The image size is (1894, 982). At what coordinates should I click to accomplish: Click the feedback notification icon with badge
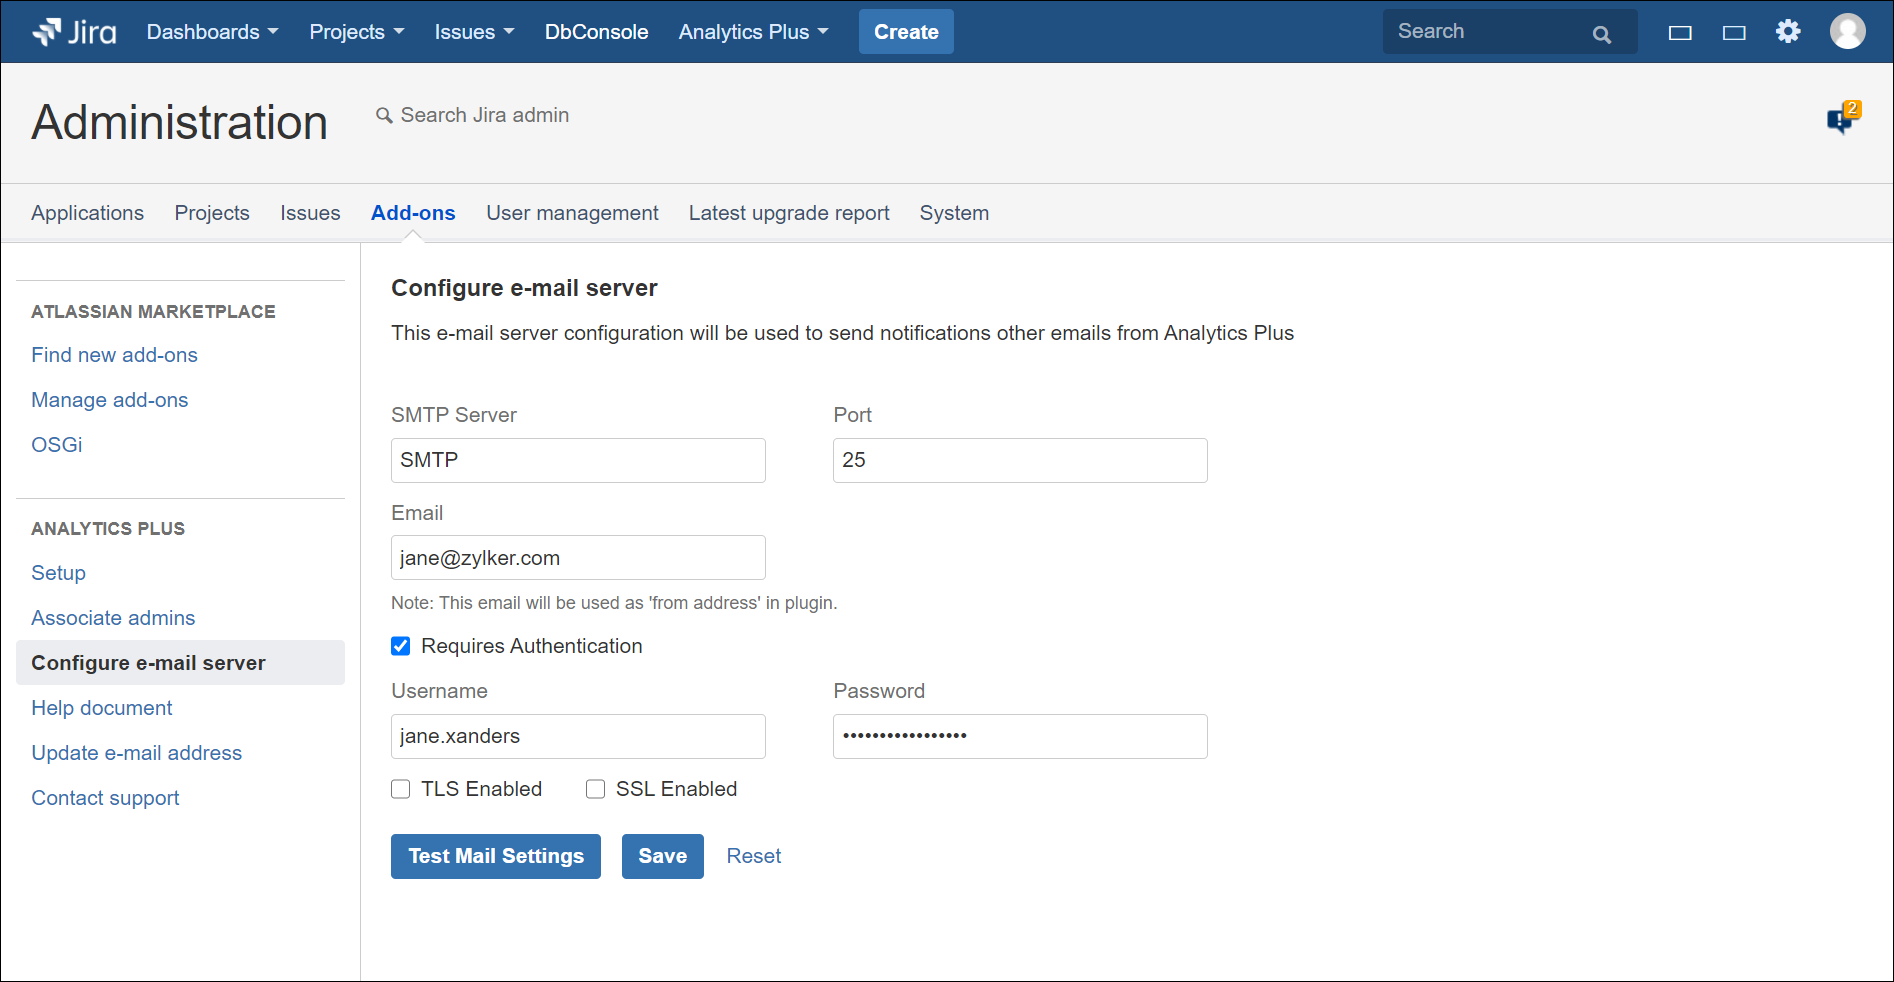(x=1841, y=119)
